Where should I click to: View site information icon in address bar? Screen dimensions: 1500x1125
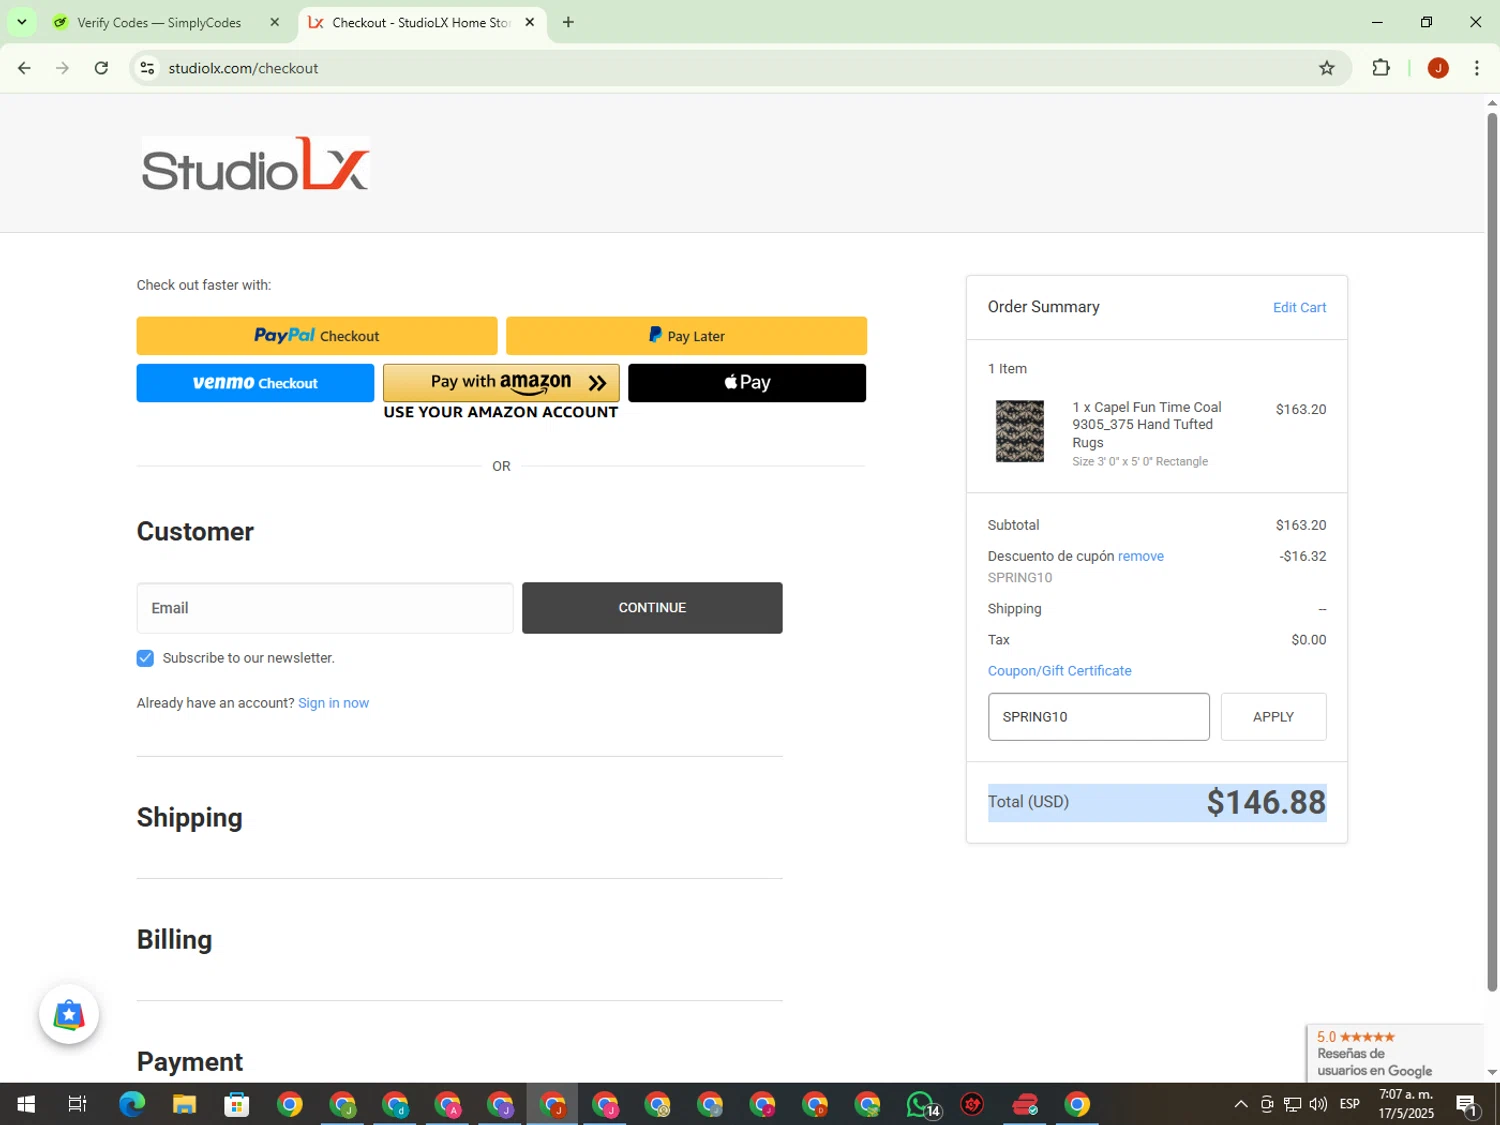[147, 68]
